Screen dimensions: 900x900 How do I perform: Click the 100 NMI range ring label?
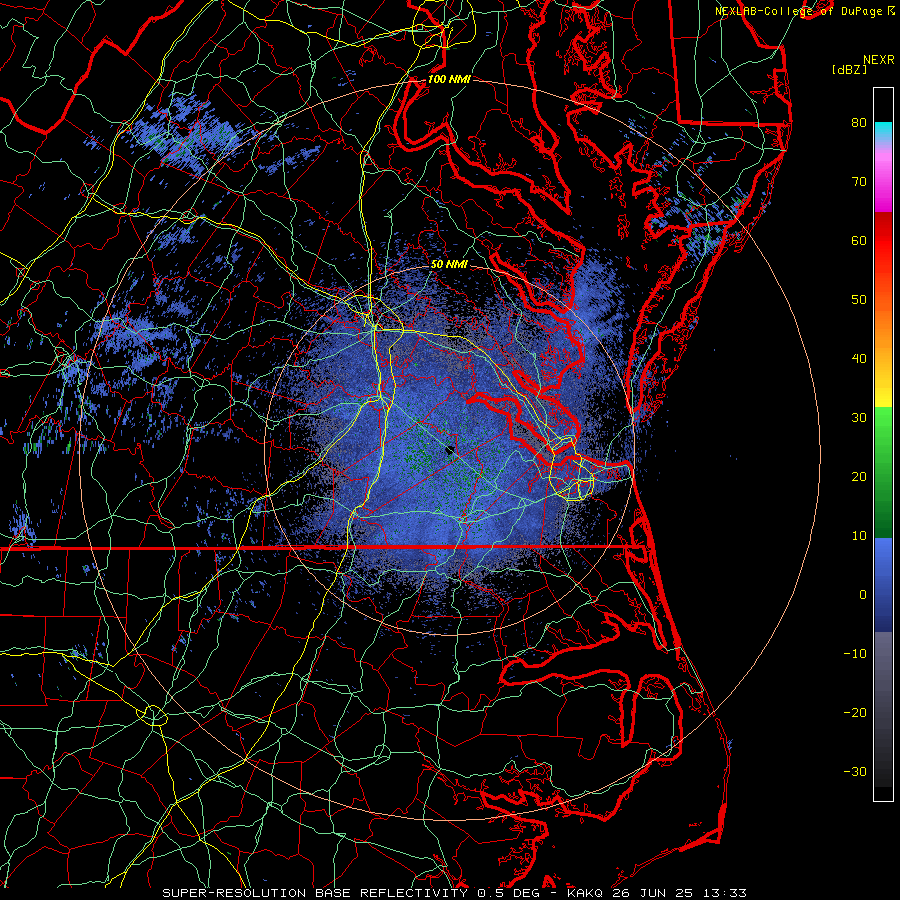point(449,79)
